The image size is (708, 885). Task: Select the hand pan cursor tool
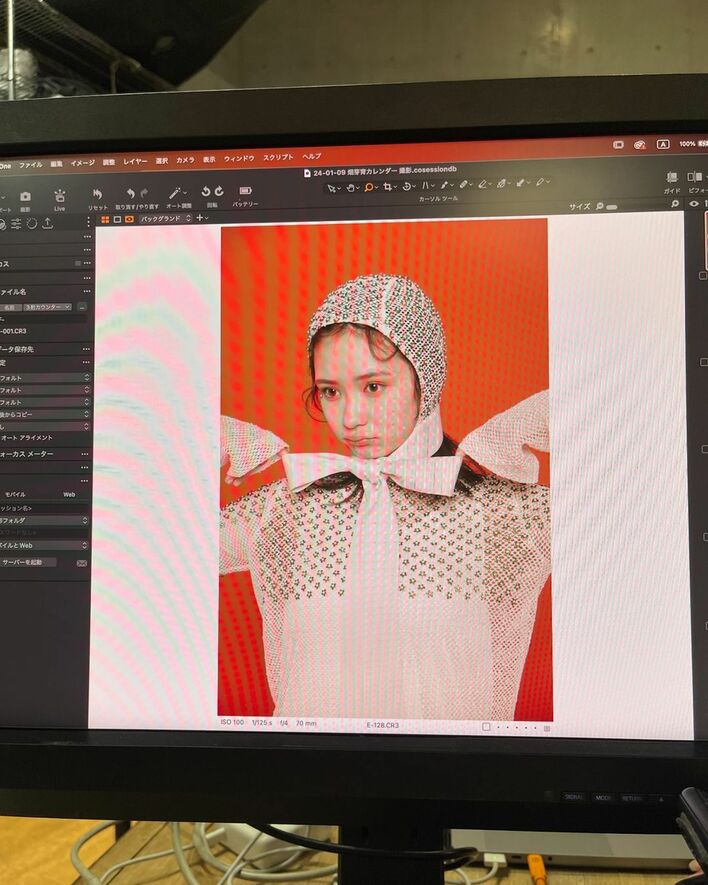point(351,187)
